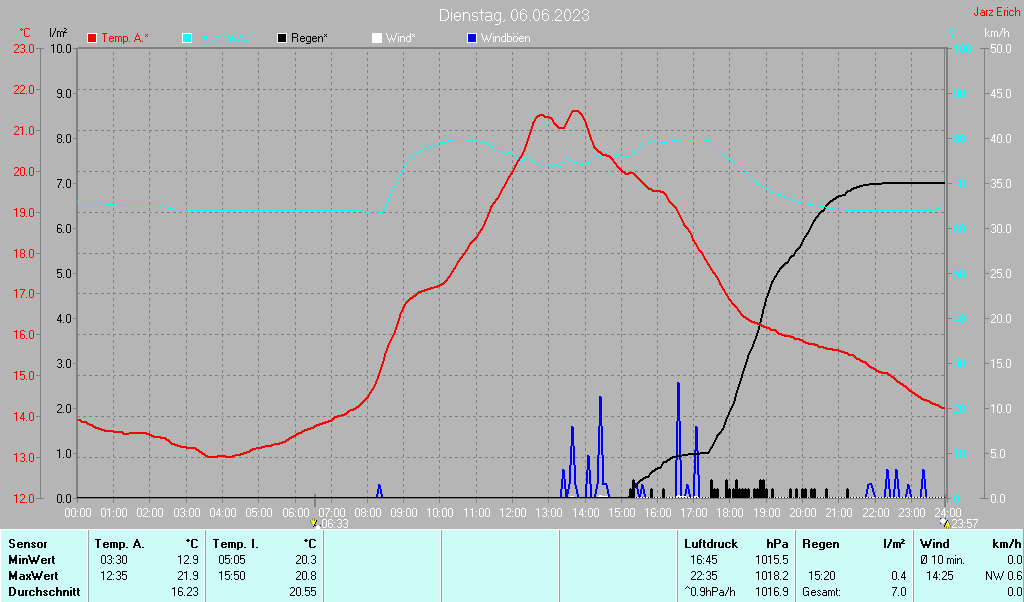
Task: Click the 'Regen' column header in table
Action: point(821,544)
